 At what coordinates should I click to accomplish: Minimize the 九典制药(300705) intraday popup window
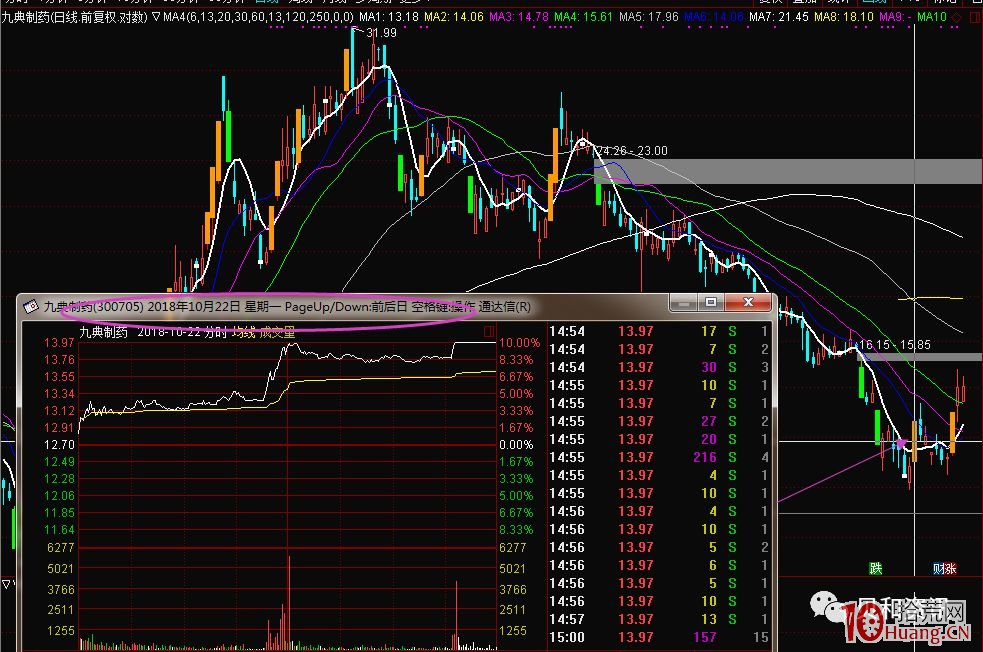[x=683, y=303]
